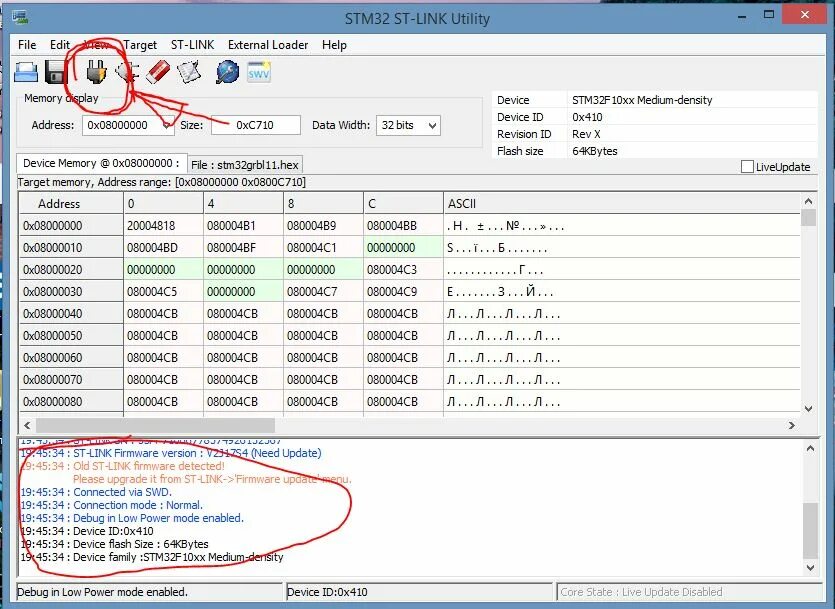The height and width of the screenshot is (609, 835).
Task: Switch to Device Memory @ 0x08000000 tab
Action: pyautogui.click(x=102, y=163)
